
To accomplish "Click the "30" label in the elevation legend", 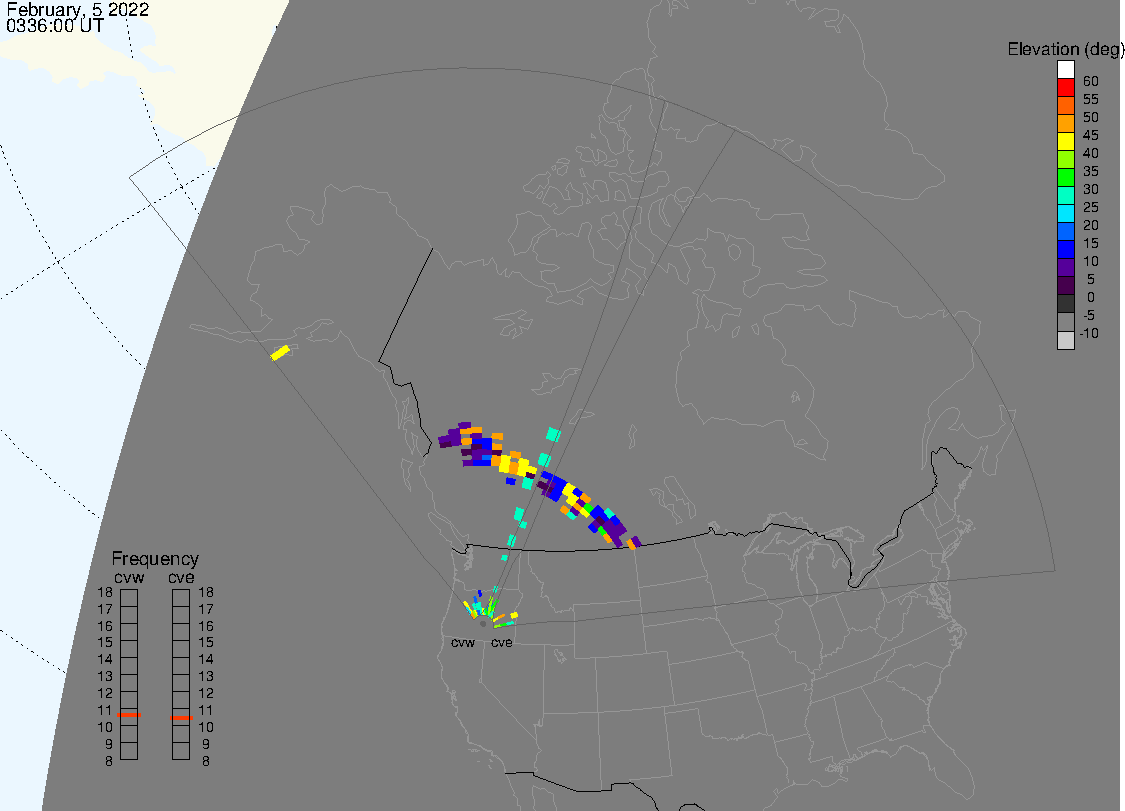I will 1091,189.
